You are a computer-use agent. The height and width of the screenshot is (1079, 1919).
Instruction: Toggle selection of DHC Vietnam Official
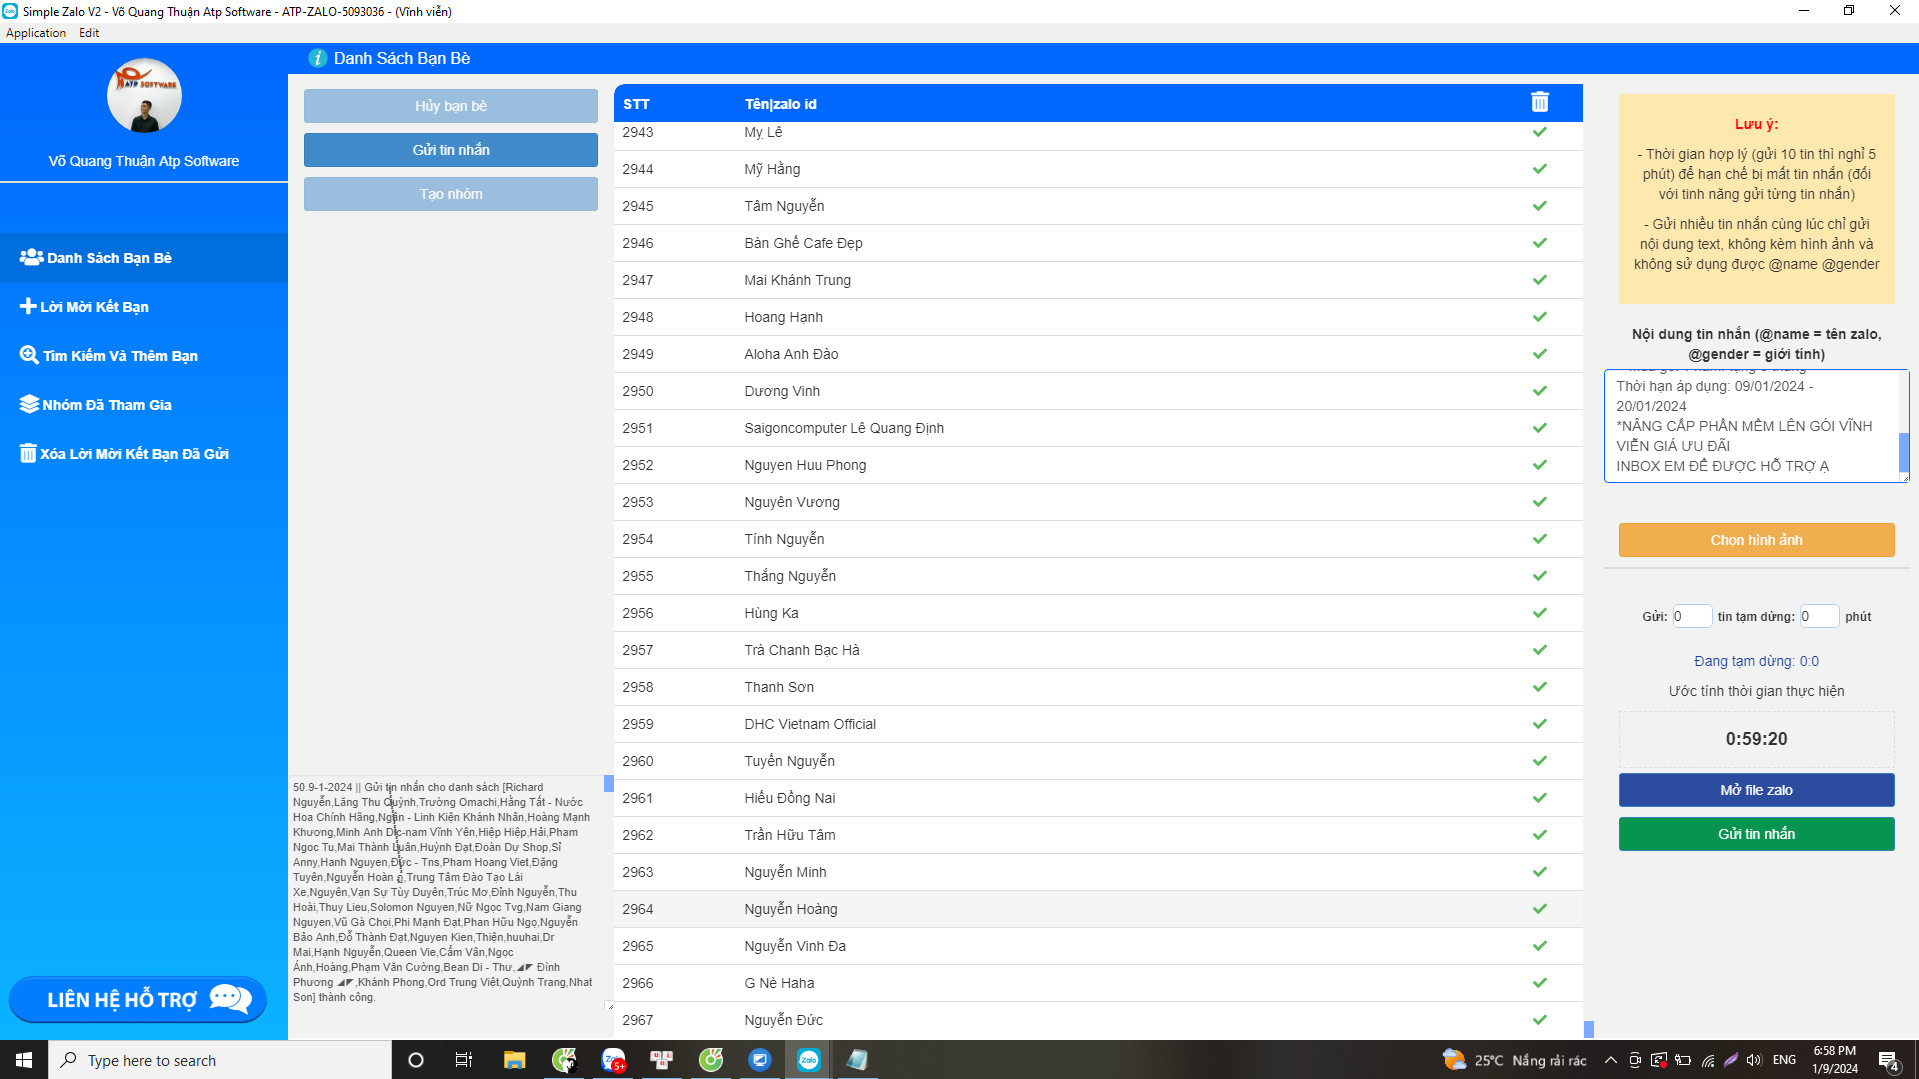pyautogui.click(x=1539, y=724)
